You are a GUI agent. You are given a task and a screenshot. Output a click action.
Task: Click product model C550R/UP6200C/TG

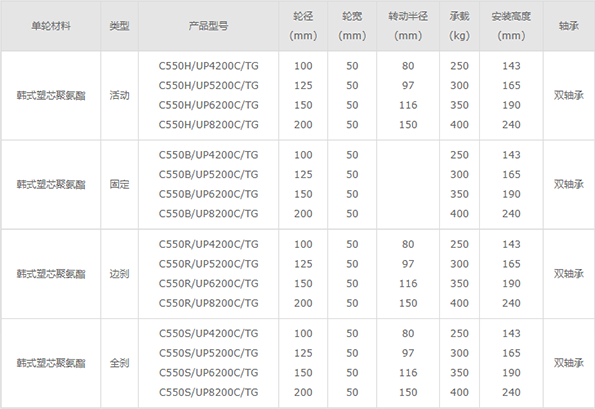[208, 283]
